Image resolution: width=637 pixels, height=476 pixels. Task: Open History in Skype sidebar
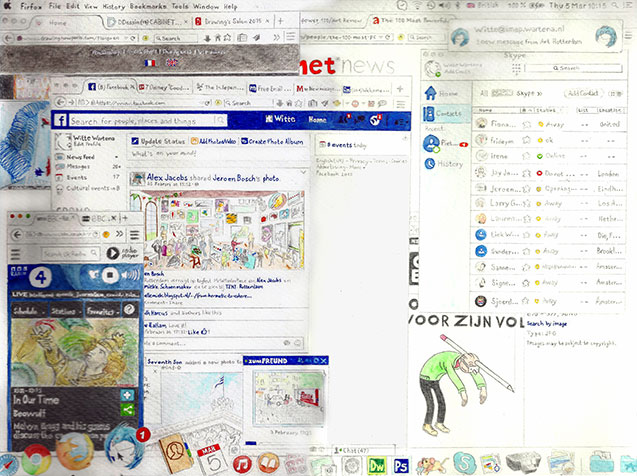pyautogui.click(x=444, y=164)
